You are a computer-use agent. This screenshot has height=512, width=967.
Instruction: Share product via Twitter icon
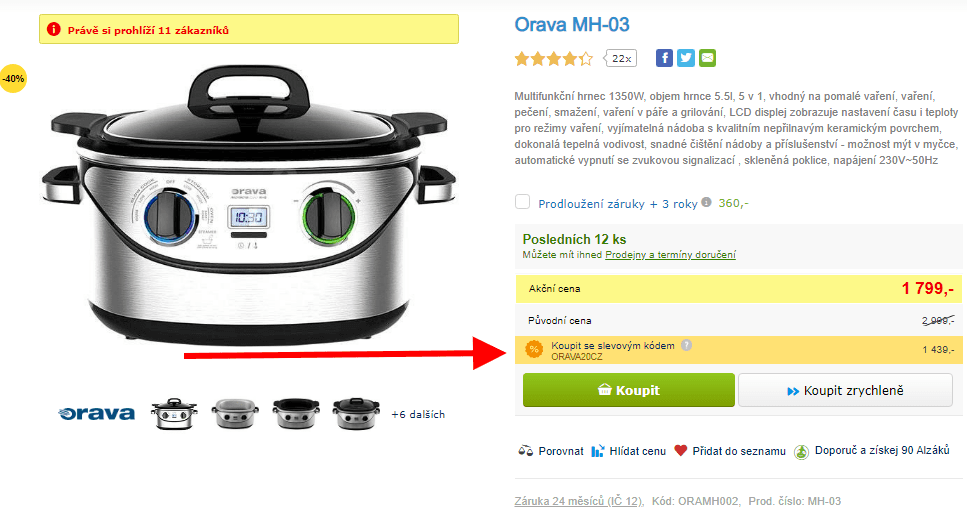tap(686, 58)
